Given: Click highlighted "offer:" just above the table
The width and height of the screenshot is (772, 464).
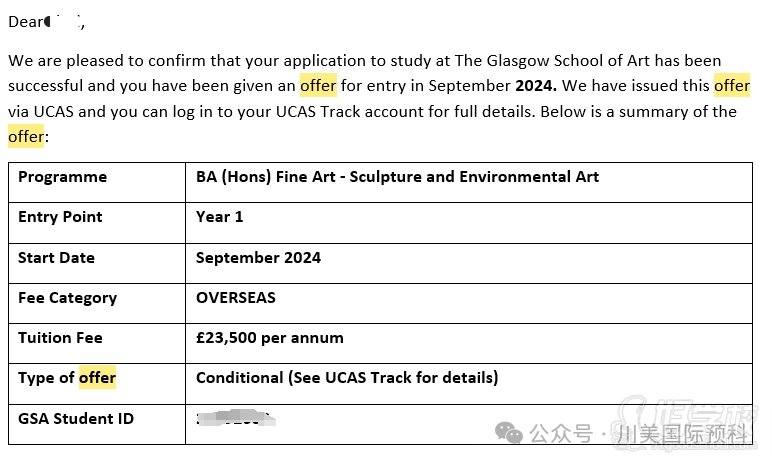Looking at the screenshot, I should [27, 136].
